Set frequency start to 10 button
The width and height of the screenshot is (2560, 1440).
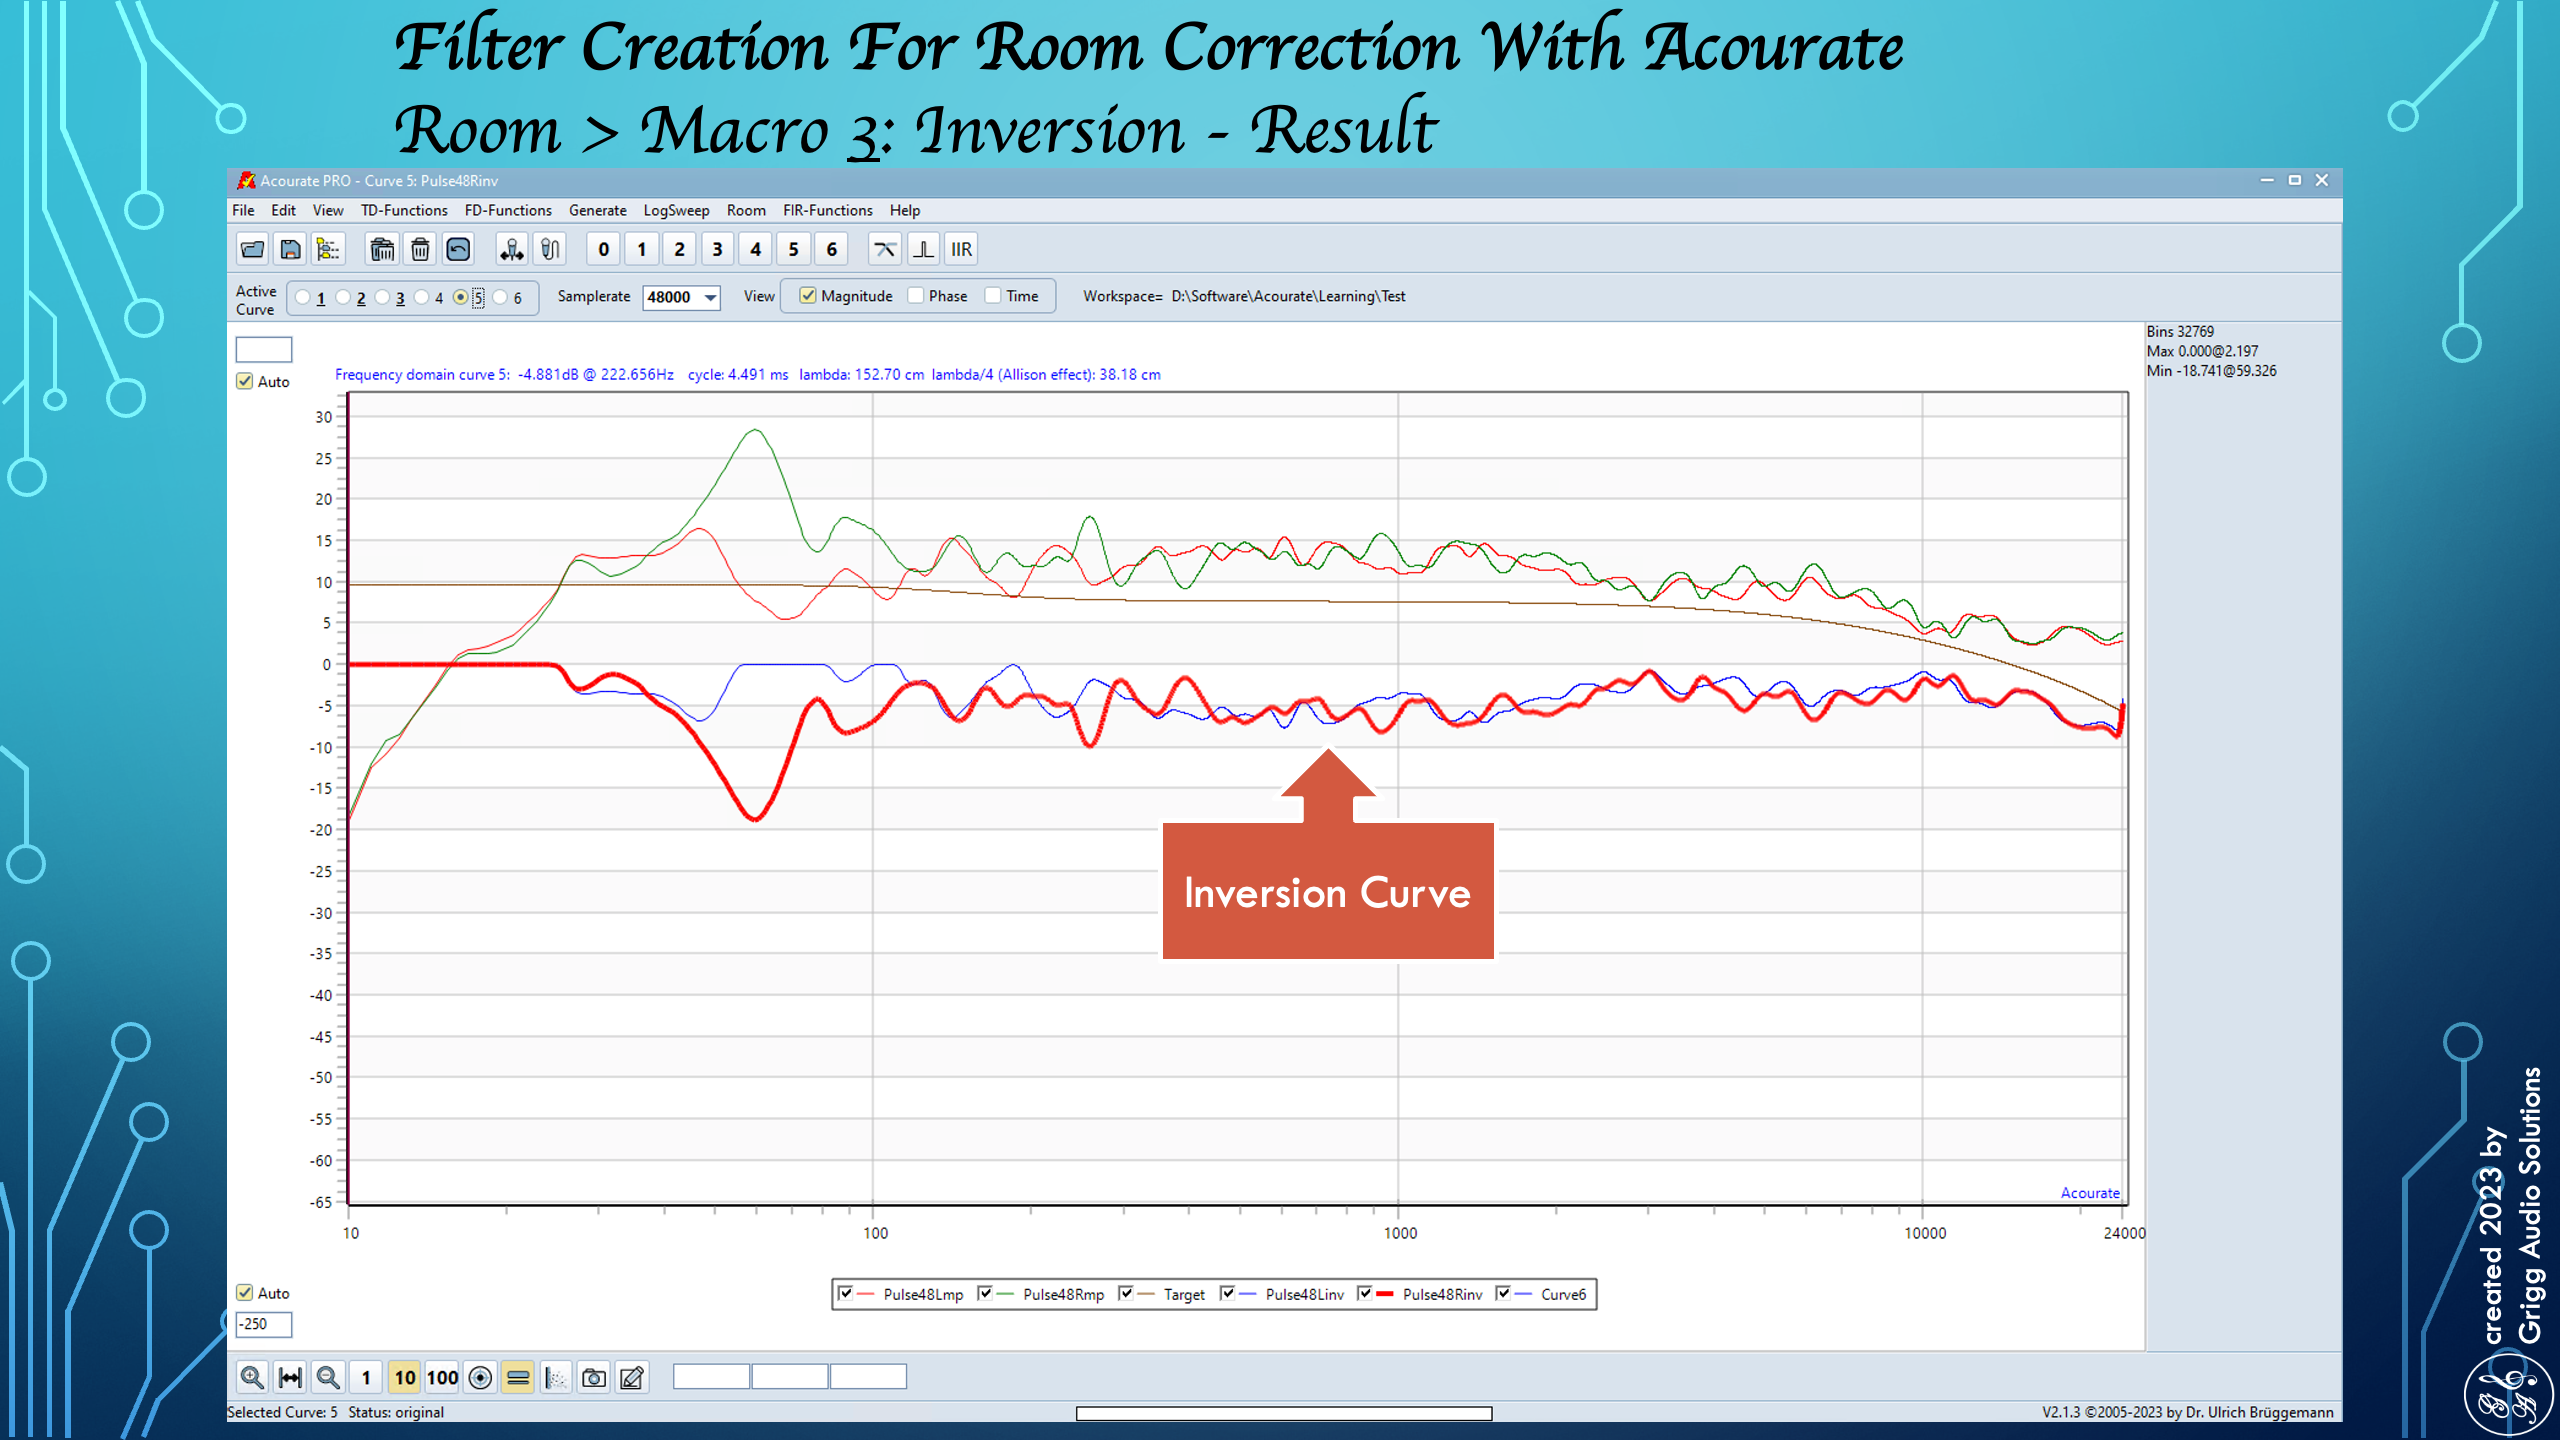pyautogui.click(x=404, y=1377)
